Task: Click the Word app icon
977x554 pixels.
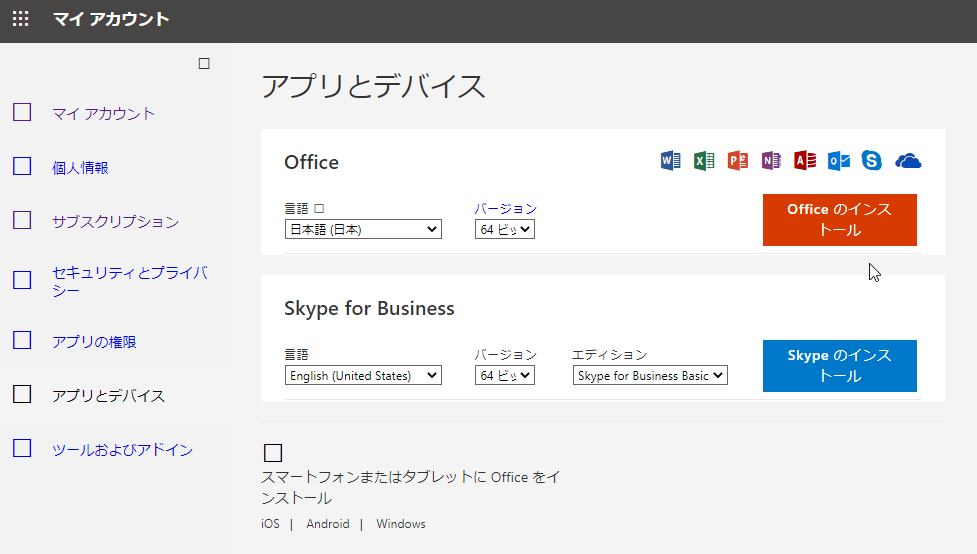Action: pos(670,161)
